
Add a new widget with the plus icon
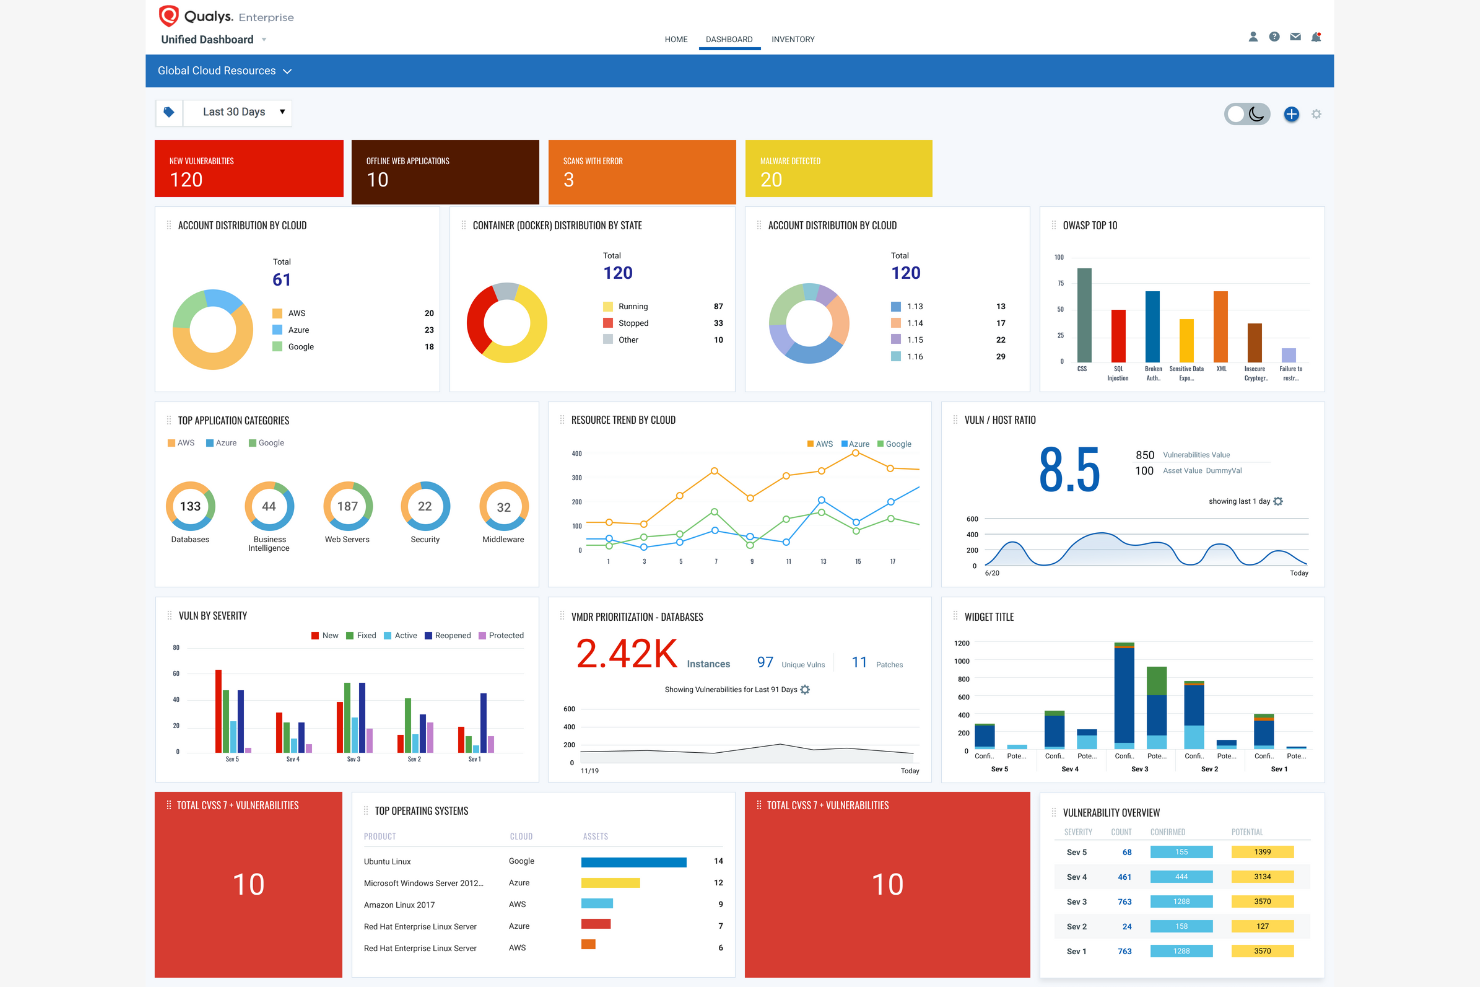point(1292,114)
